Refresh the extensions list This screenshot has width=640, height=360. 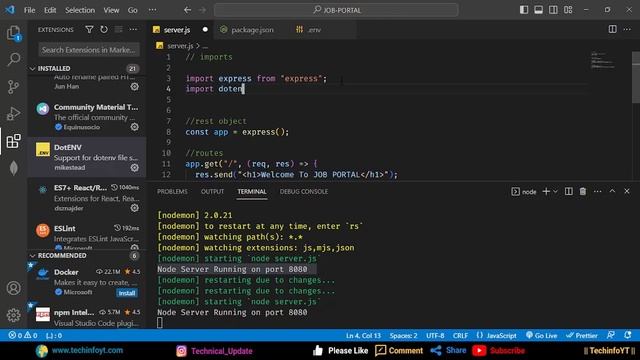click(x=104, y=29)
